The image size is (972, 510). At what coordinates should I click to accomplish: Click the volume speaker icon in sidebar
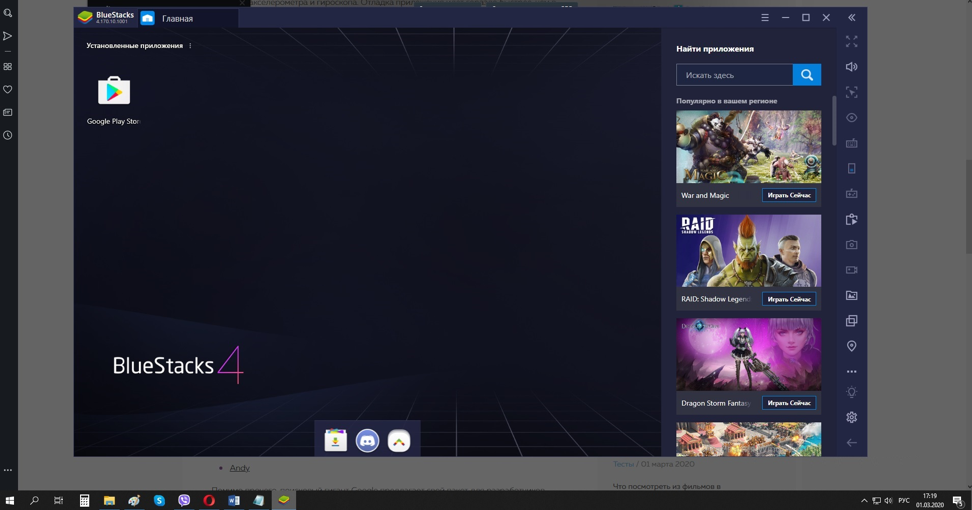pyautogui.click(x=851, y=67)
